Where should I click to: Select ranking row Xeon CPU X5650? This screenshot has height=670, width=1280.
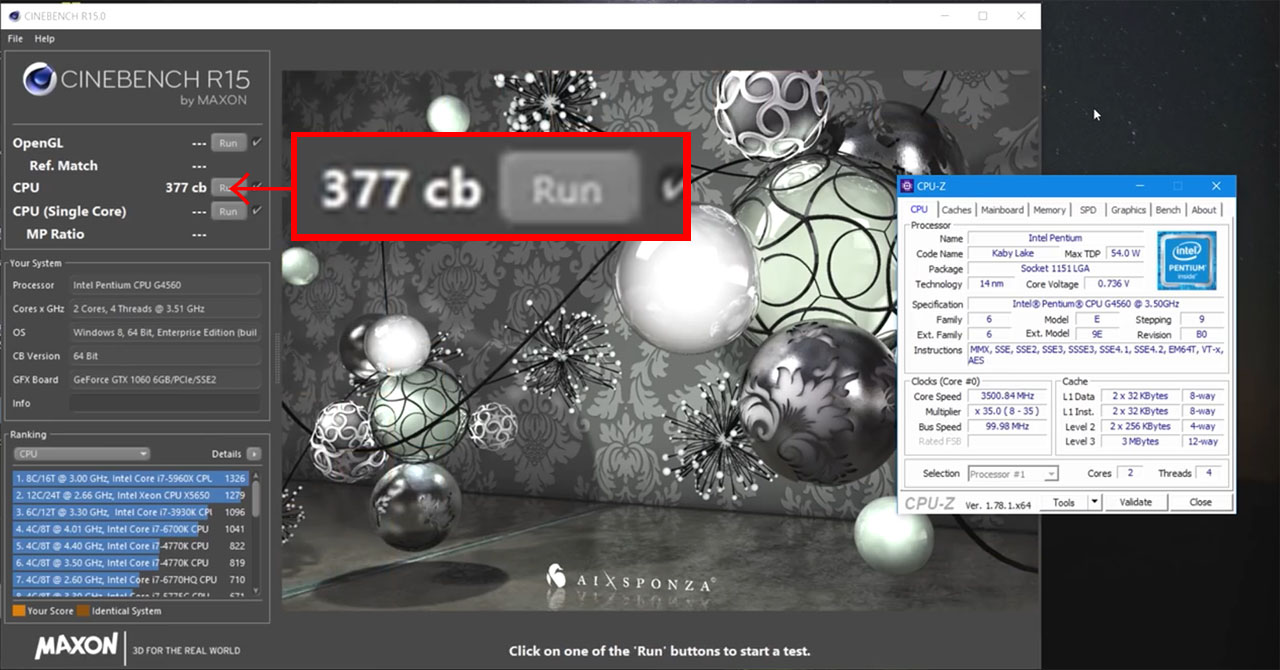click(130, 495)
